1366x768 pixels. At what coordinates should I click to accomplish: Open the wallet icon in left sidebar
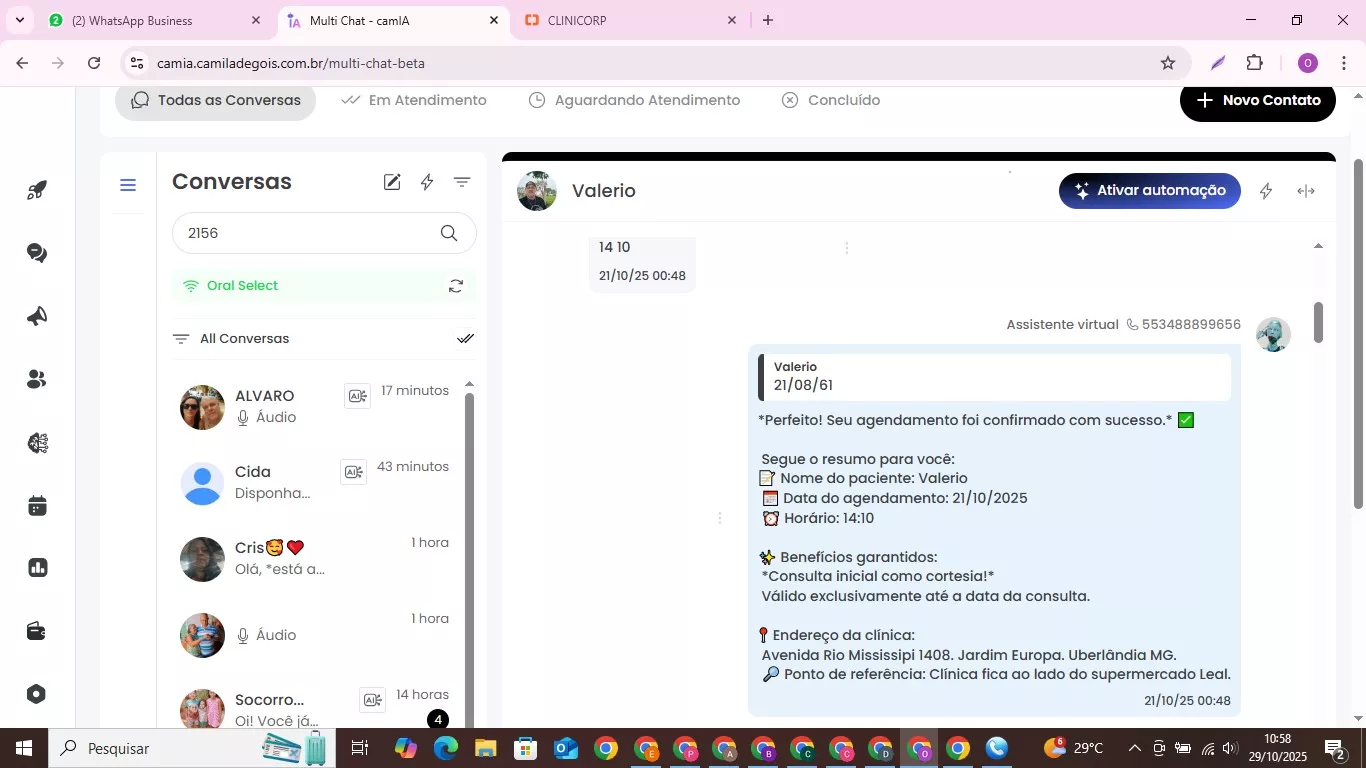point(37,631)
